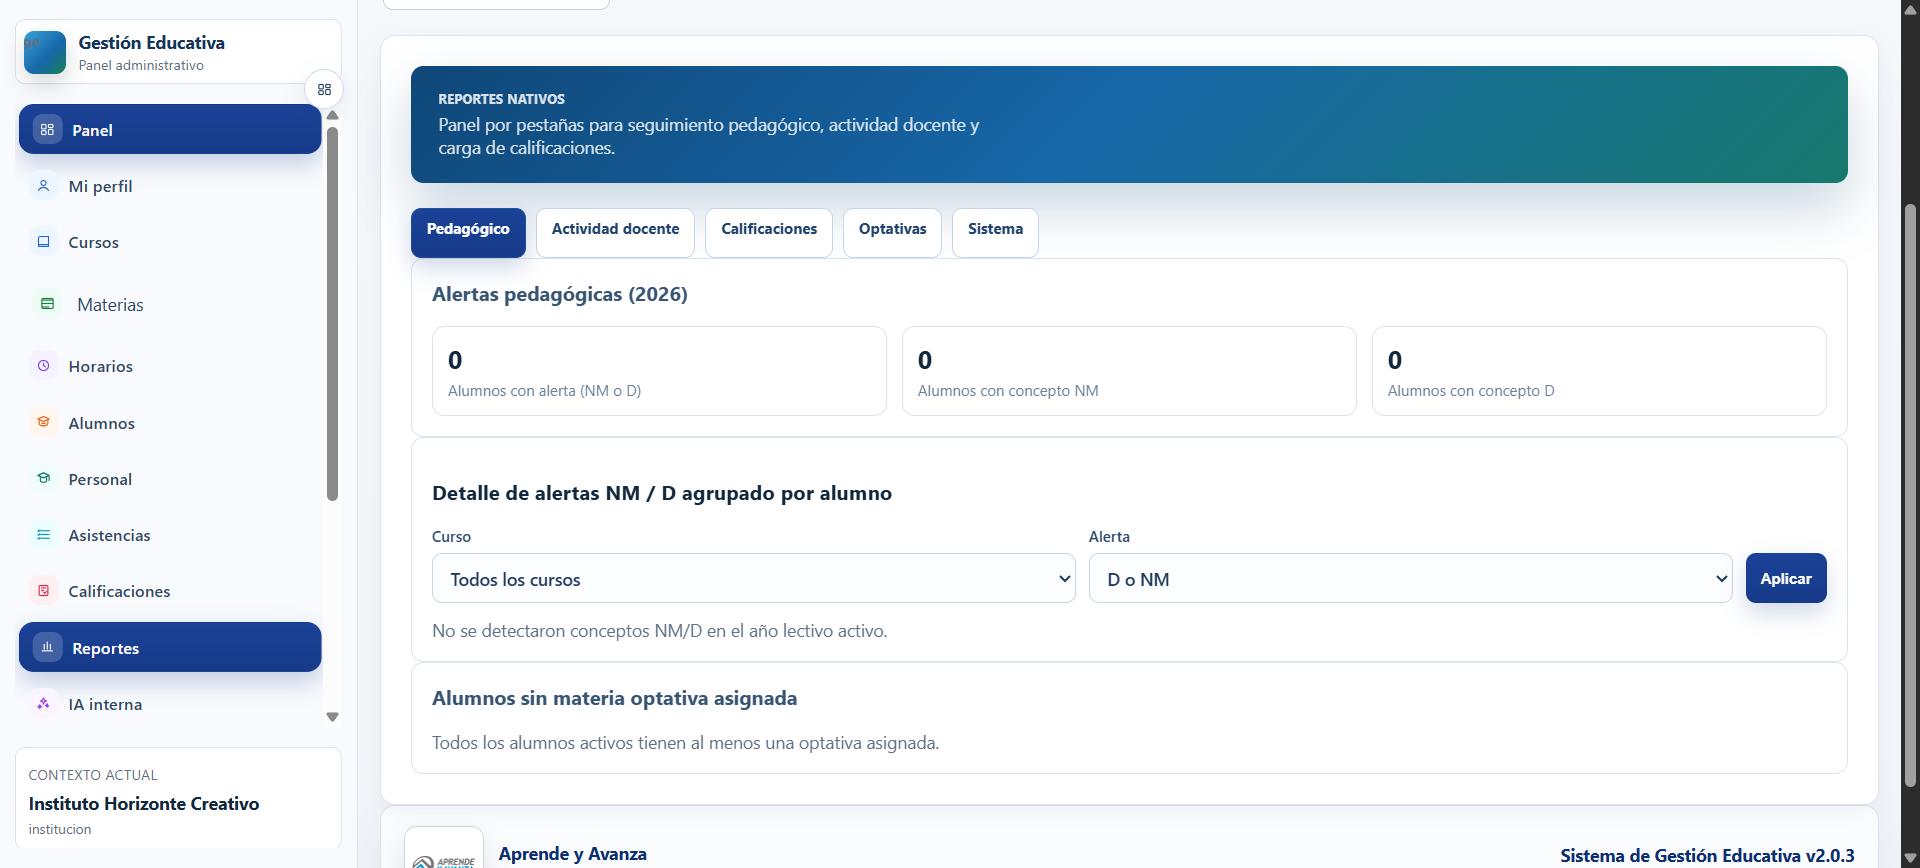Switch to the Actividad docente tab
Image resolution: width=1920 pixels, height=868 pixels.
coord(615,232)
